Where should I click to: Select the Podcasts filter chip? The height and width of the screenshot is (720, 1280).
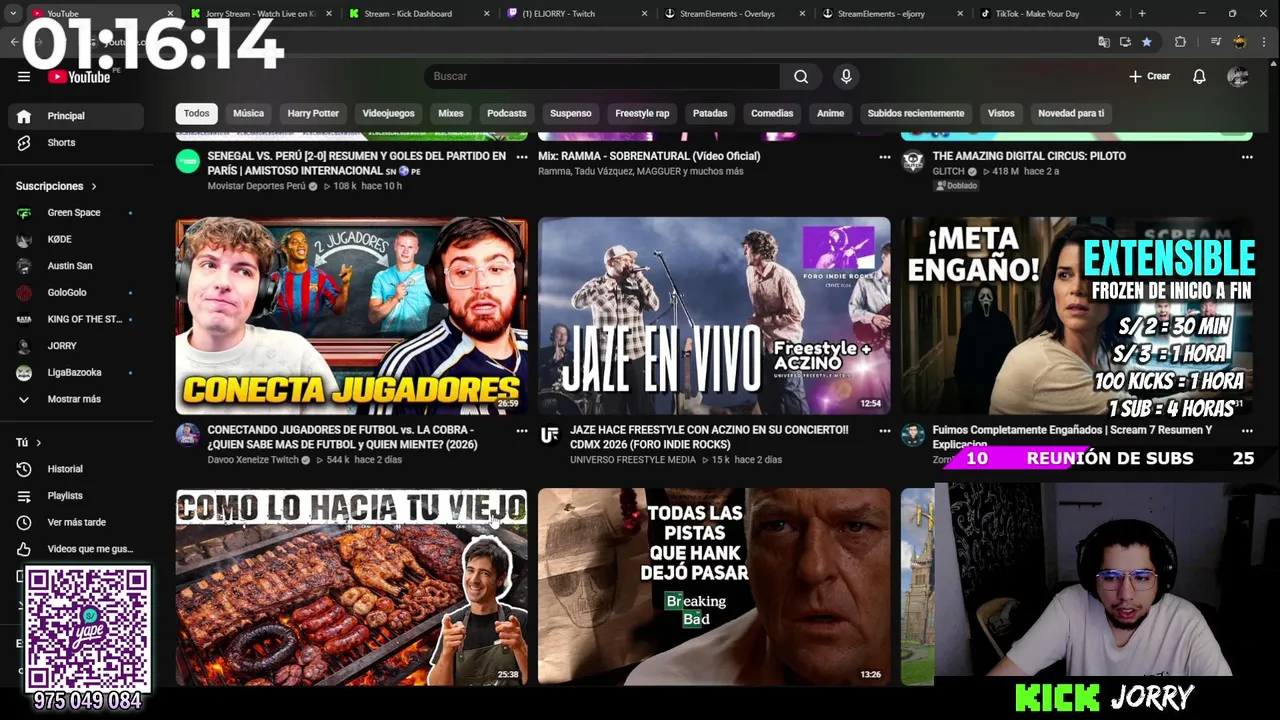point(506,113)
